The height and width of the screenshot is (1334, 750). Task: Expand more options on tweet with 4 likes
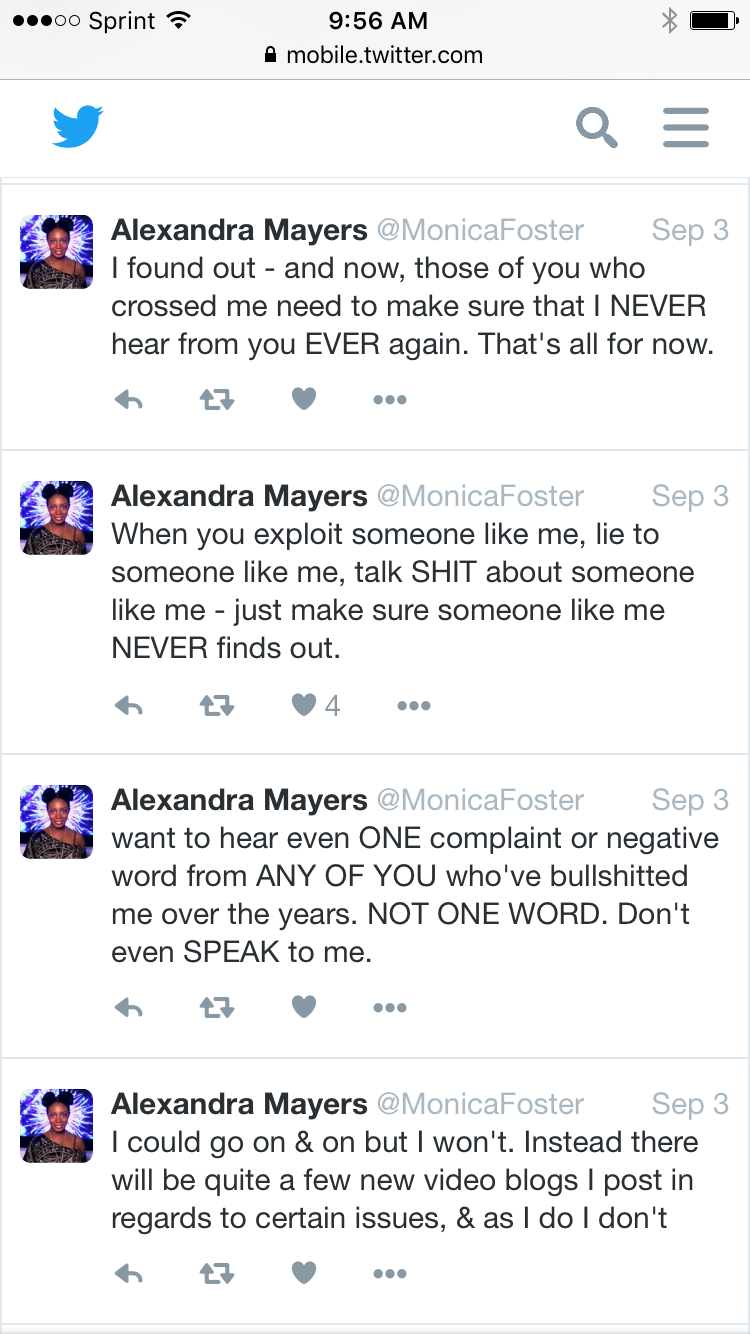pos(413,706)
